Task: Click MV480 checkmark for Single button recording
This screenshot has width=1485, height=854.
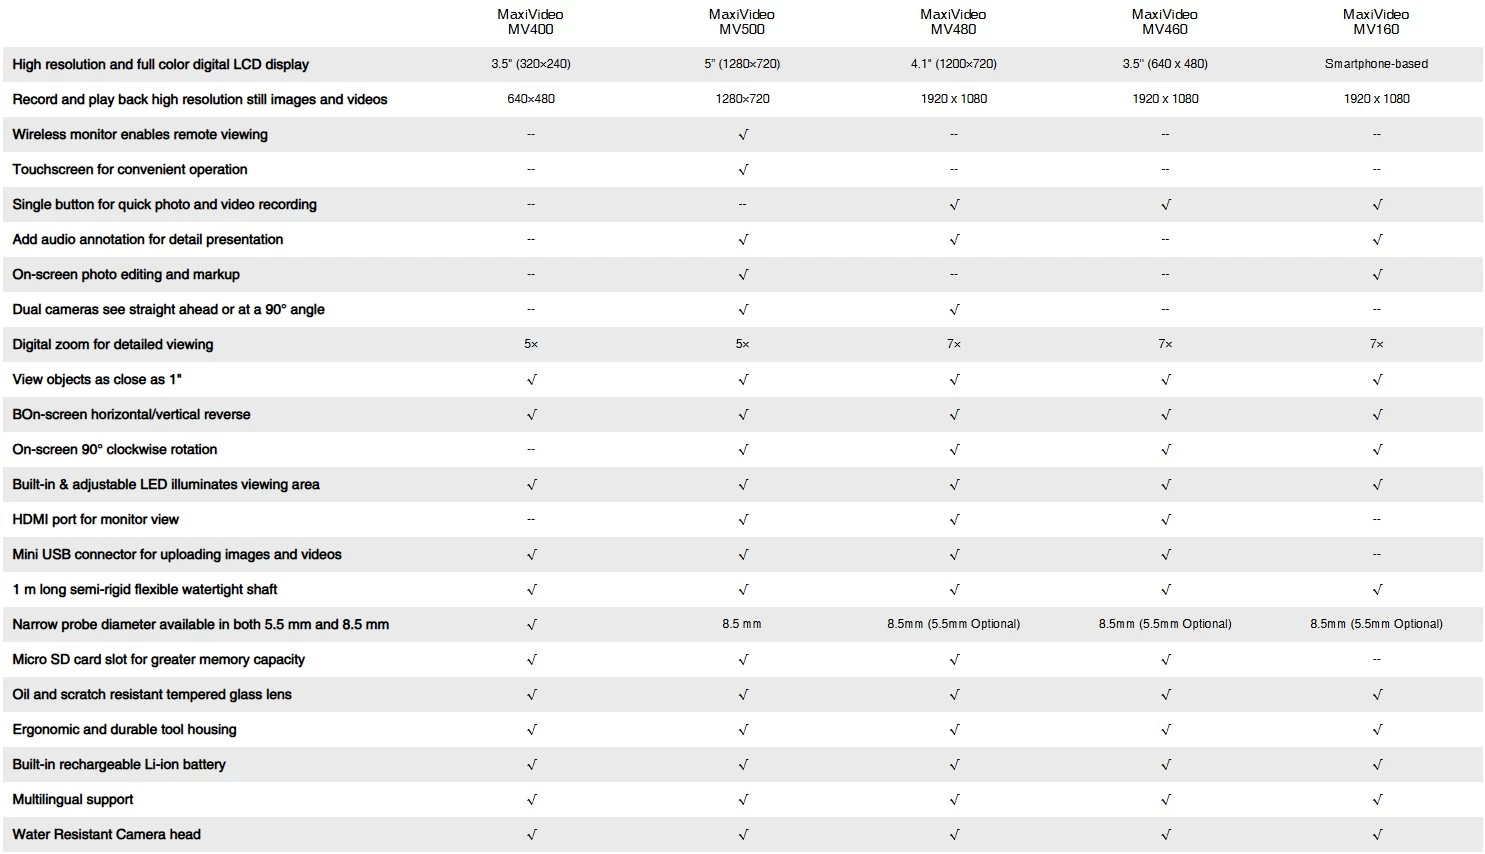Action: pyautogui.click(x=954, y=205)
